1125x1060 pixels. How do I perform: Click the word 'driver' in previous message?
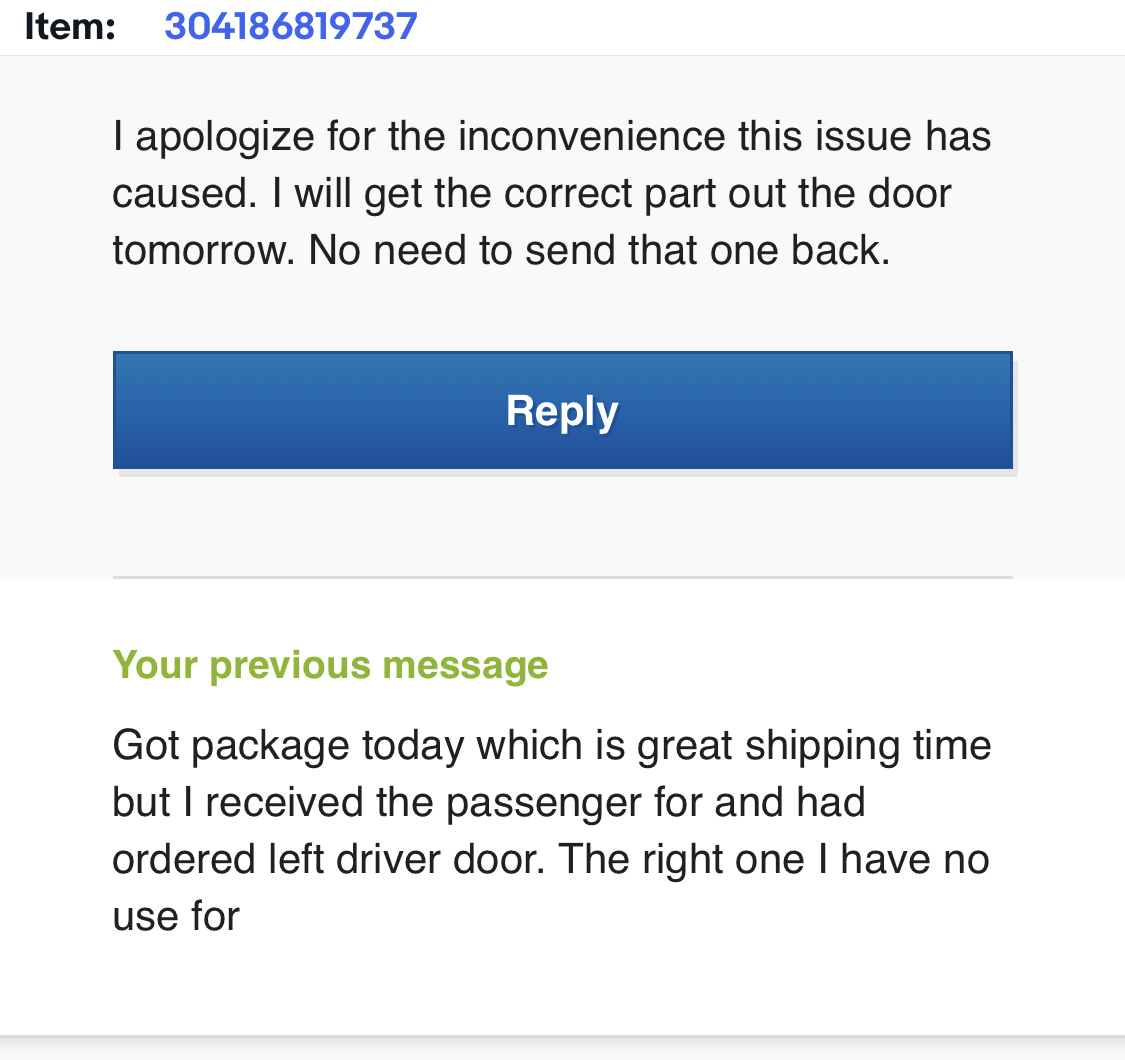(x=388, y=859)
